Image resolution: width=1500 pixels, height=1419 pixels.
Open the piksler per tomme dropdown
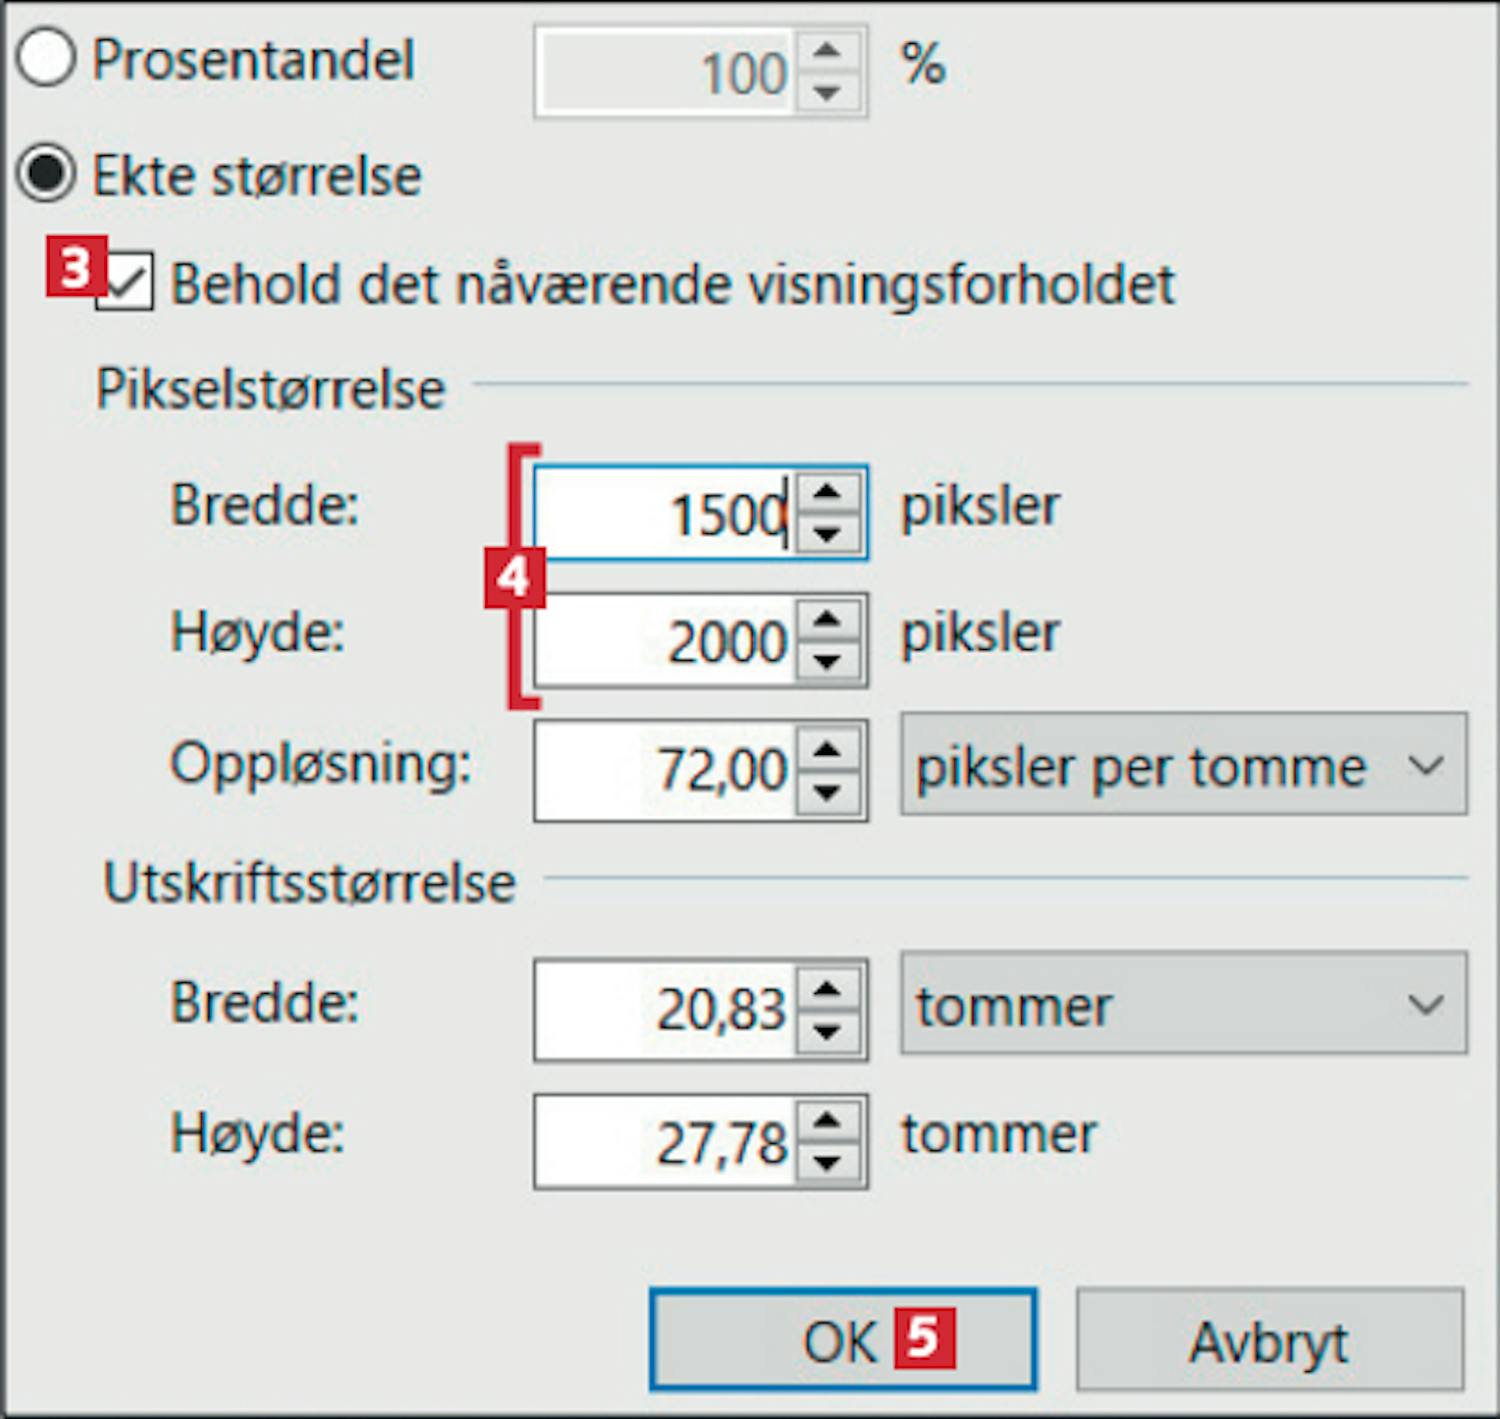pos(1183,765)
